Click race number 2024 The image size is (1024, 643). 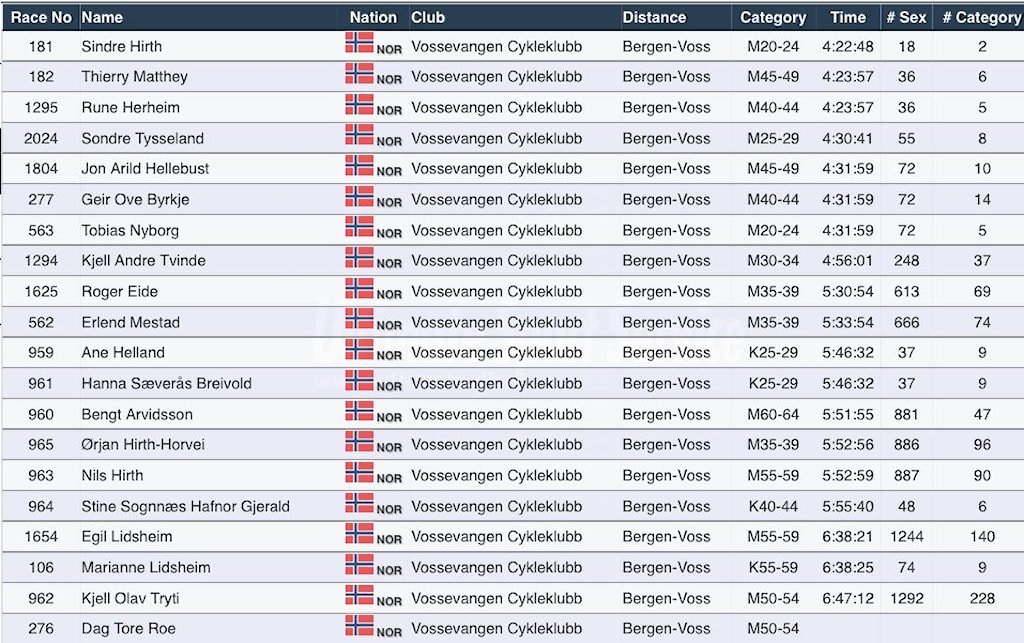point(40,138)
